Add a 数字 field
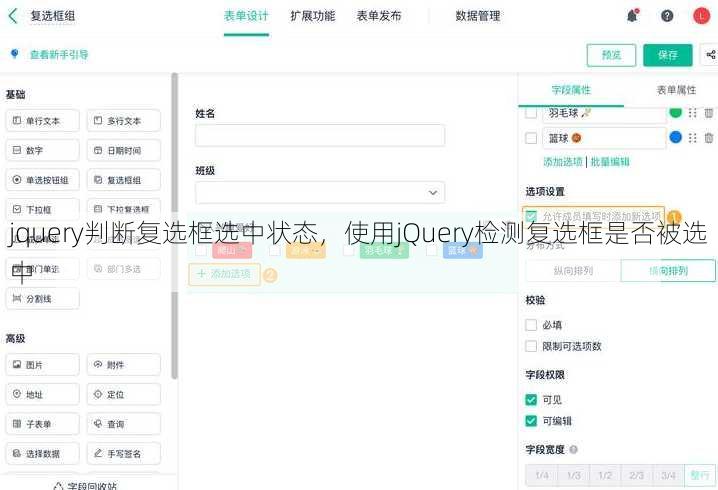This screenshot has width=718, height=490. (42, 150)
